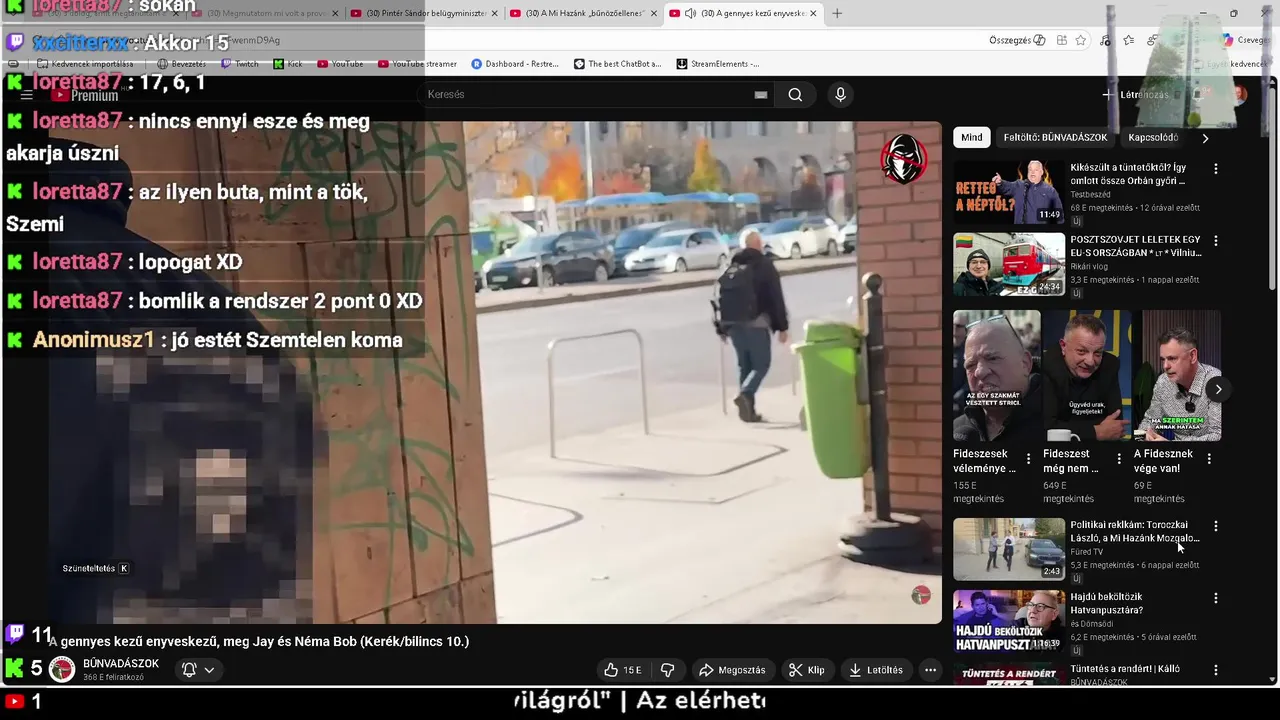
Task: Open options menu for Hajdú beköltözik video
Action: point(1216,598)
